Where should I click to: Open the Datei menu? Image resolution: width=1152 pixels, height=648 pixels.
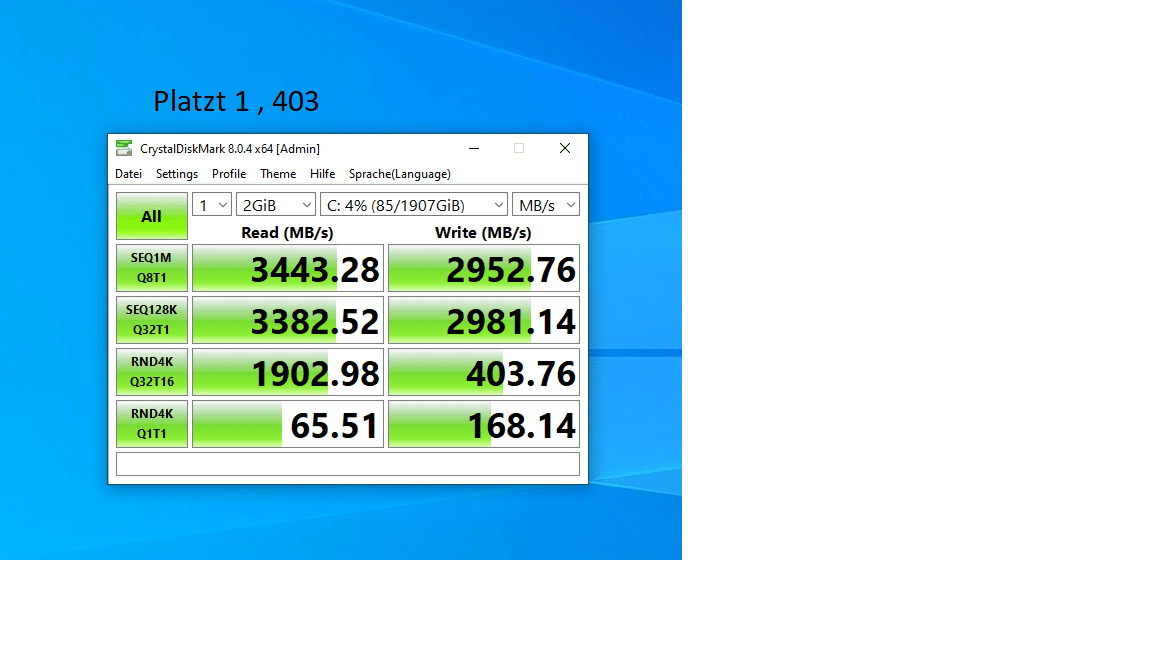click(129, 174)
